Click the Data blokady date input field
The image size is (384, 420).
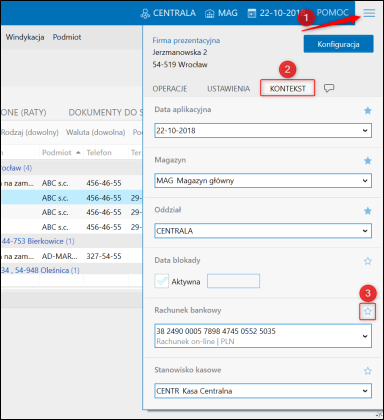click(233, 281)
